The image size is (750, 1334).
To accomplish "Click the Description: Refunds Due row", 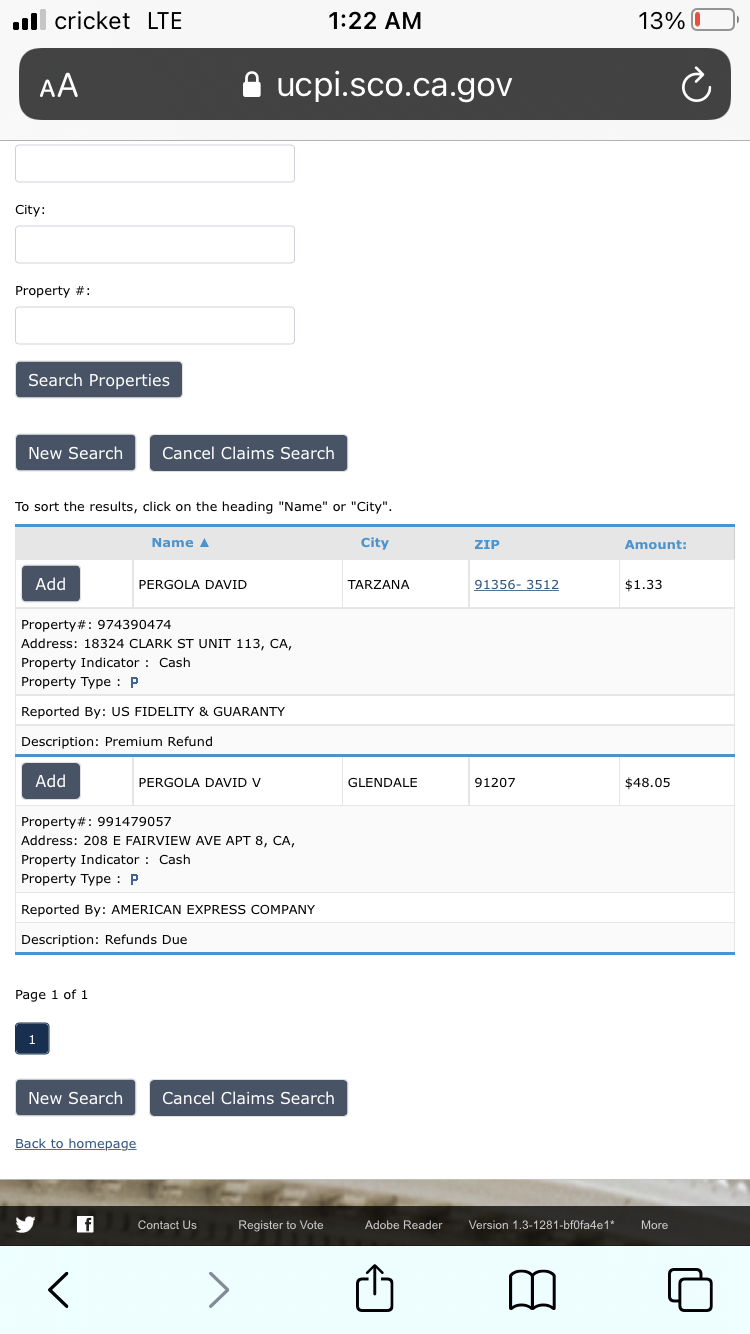I will (375, 939).
